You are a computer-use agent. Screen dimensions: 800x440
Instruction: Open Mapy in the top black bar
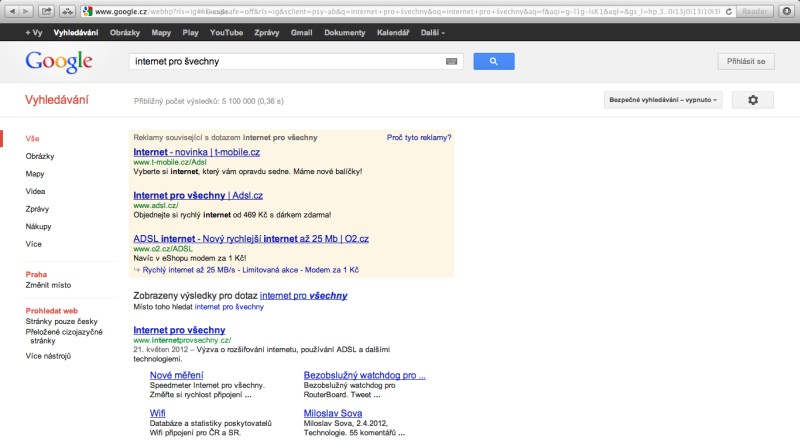point(161,33)
